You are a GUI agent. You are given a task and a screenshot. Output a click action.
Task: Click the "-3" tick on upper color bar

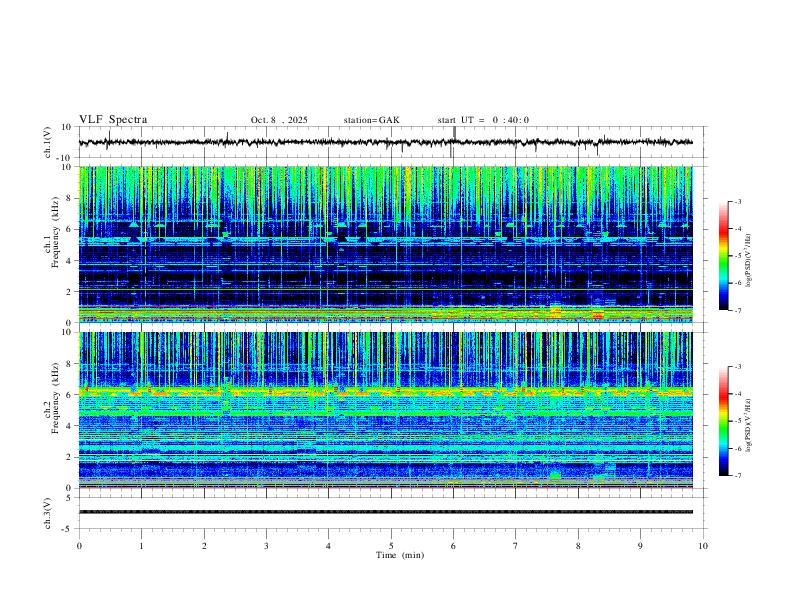point(737,201)
